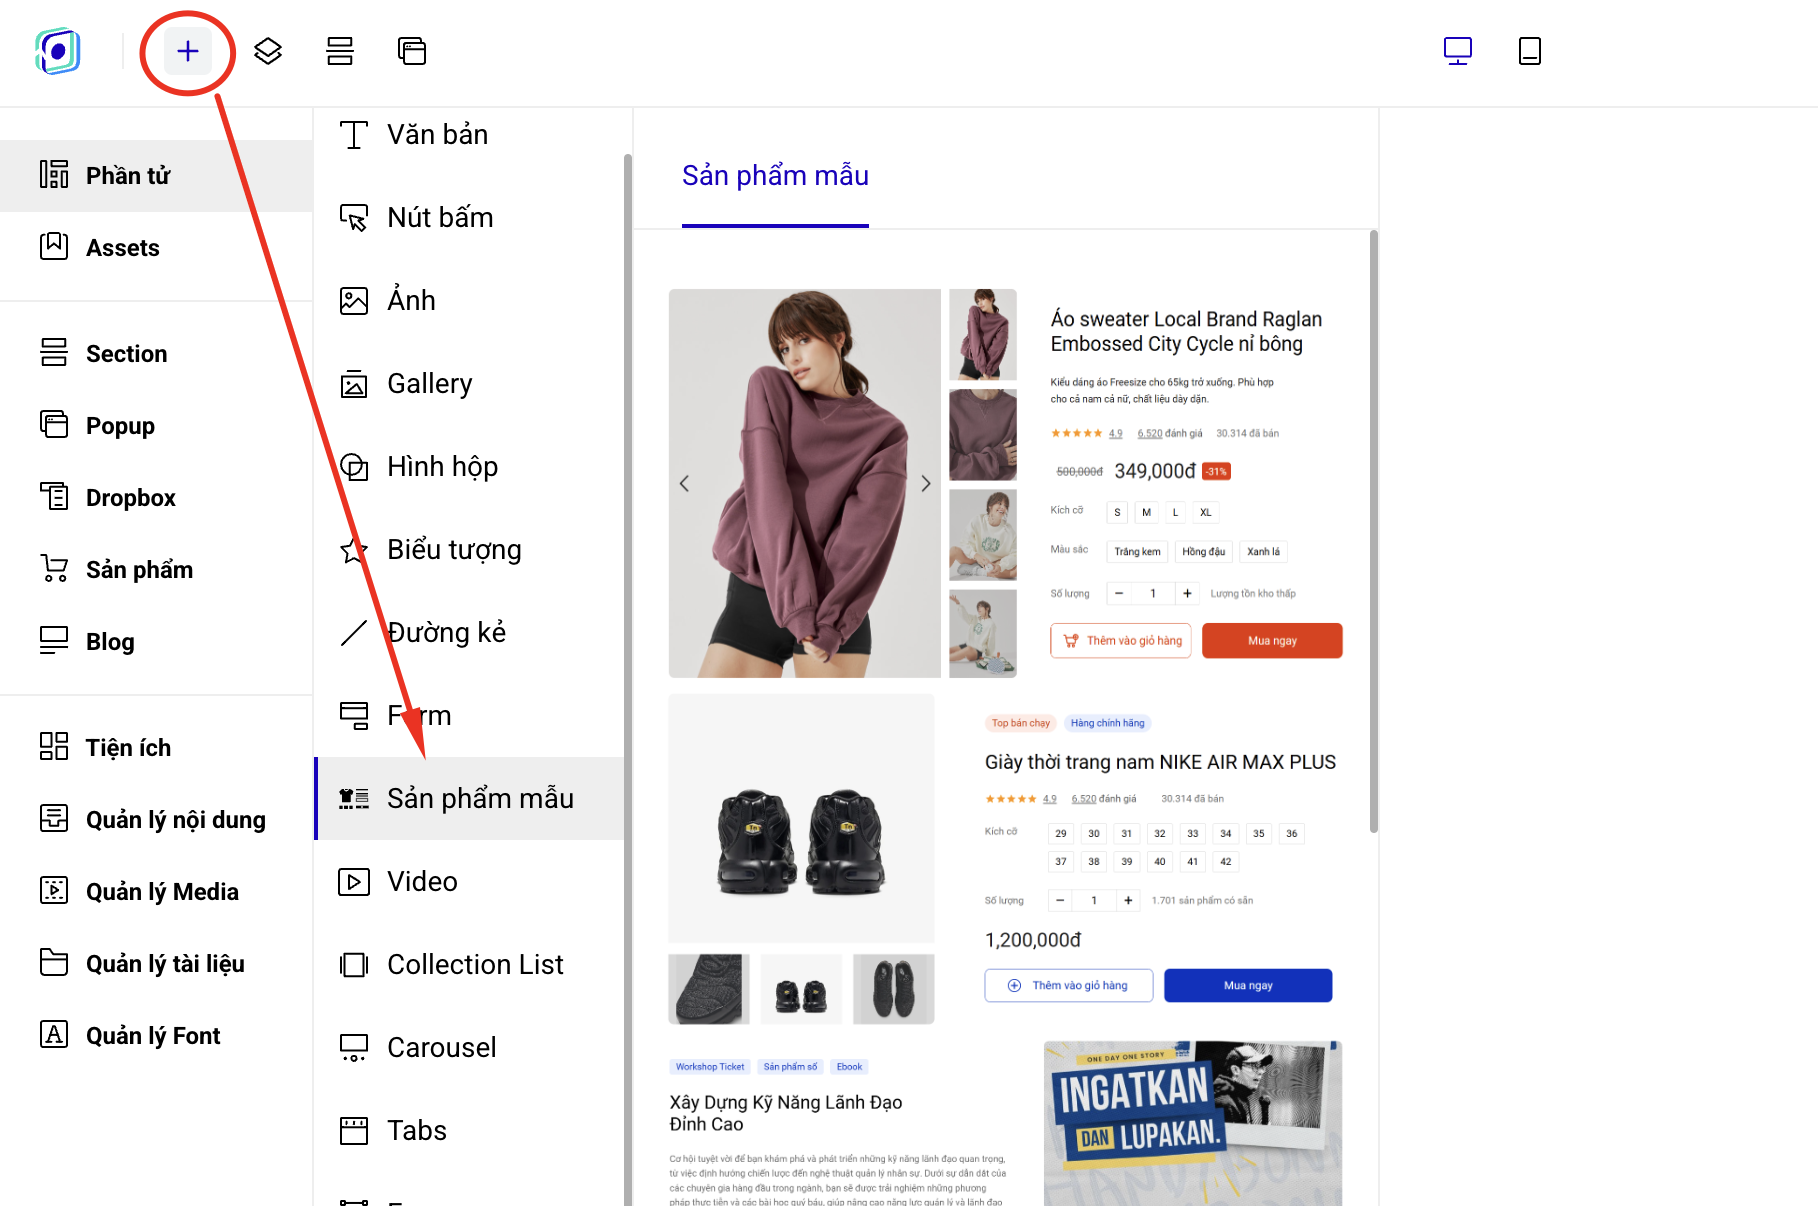Switch to desktop view icon
This screenshot has height=1206, width=1818.
(1457, 51)
